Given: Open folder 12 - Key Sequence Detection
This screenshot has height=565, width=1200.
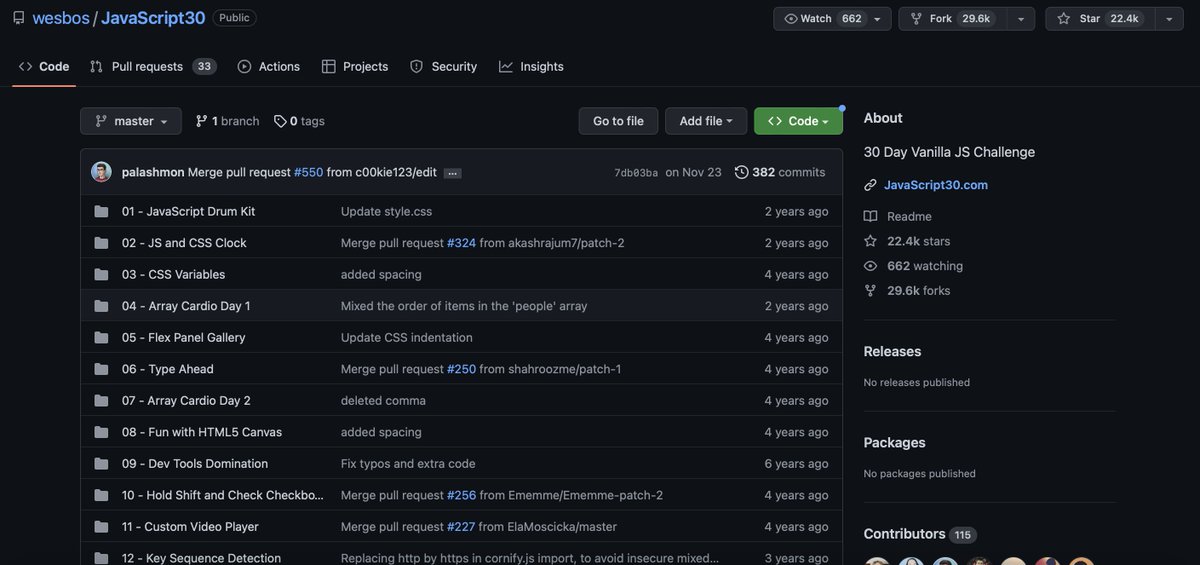Looking at the screenshot, I should [201, 558].
